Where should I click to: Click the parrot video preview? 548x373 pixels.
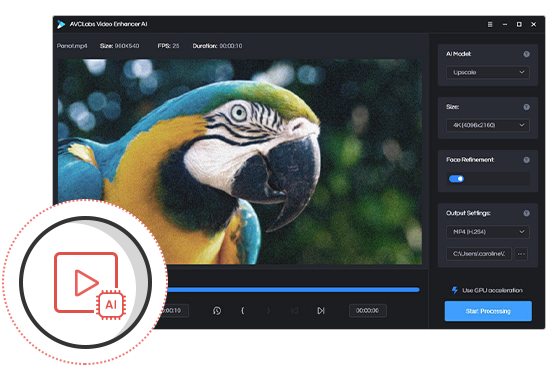tap(240, 162)
